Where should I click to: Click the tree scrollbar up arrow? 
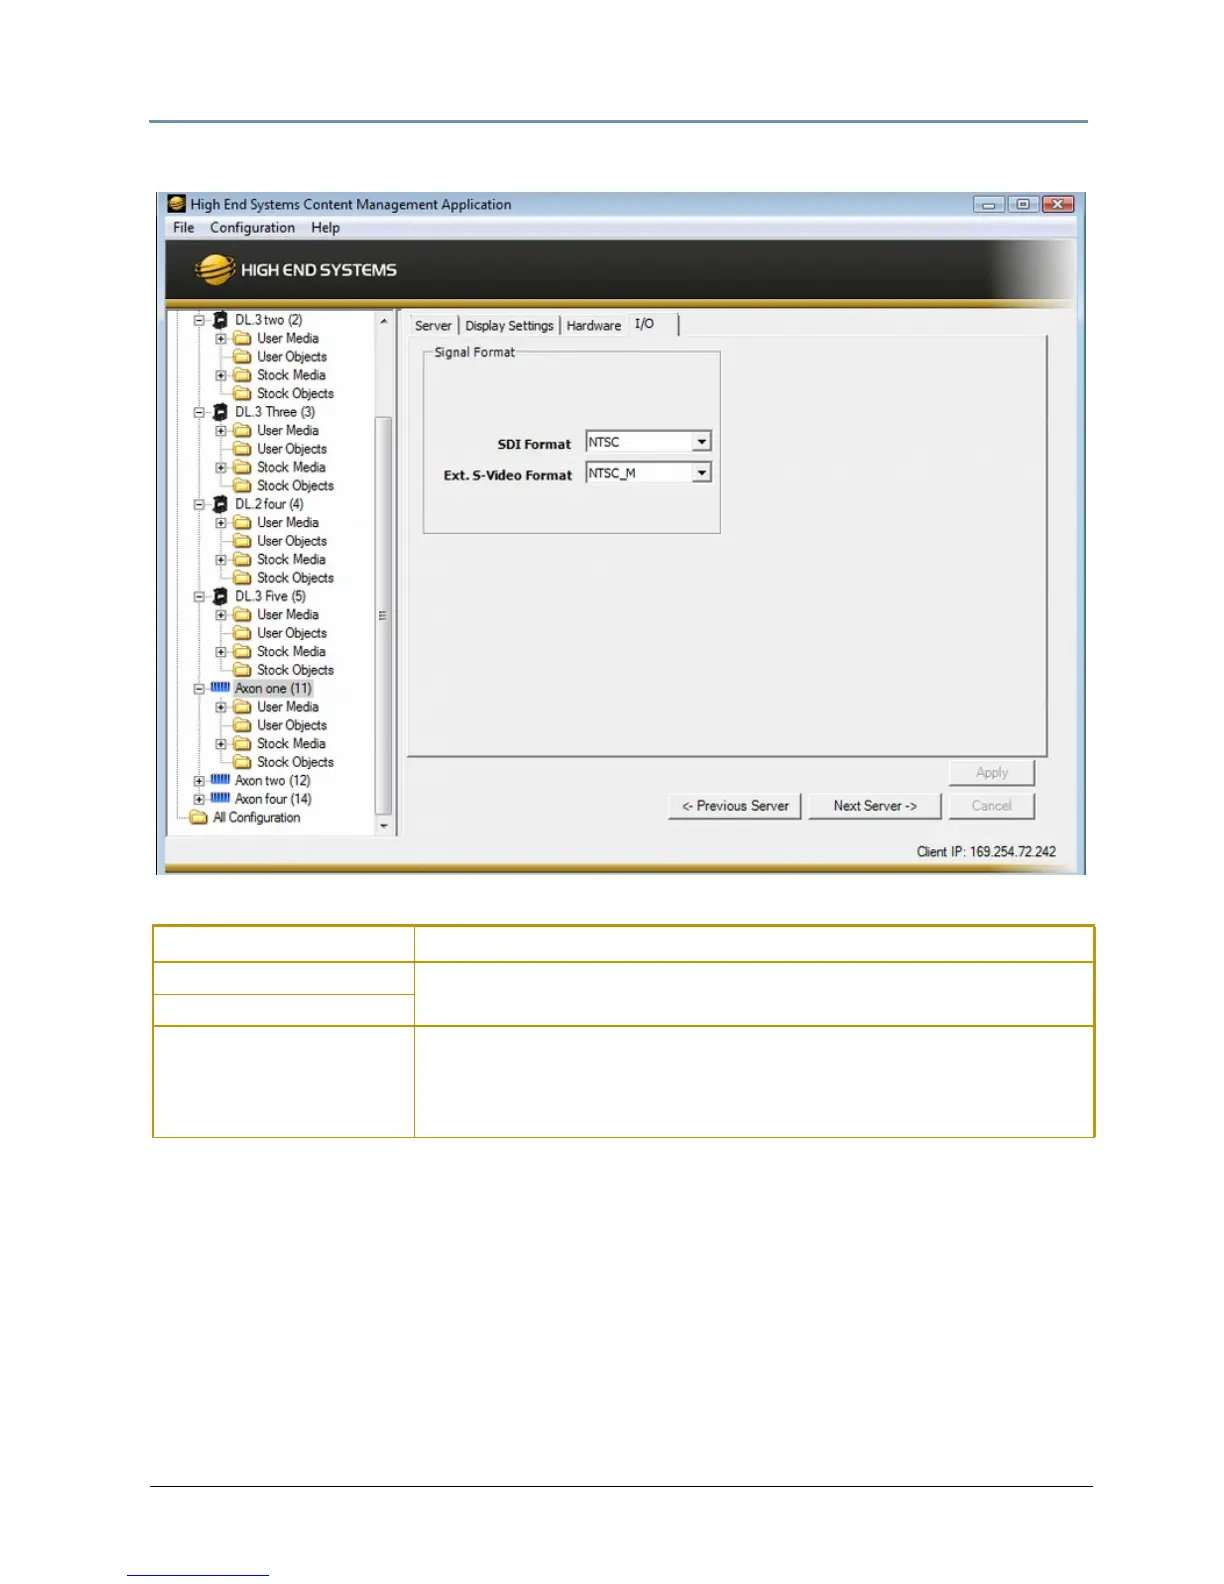pos(384,321)
